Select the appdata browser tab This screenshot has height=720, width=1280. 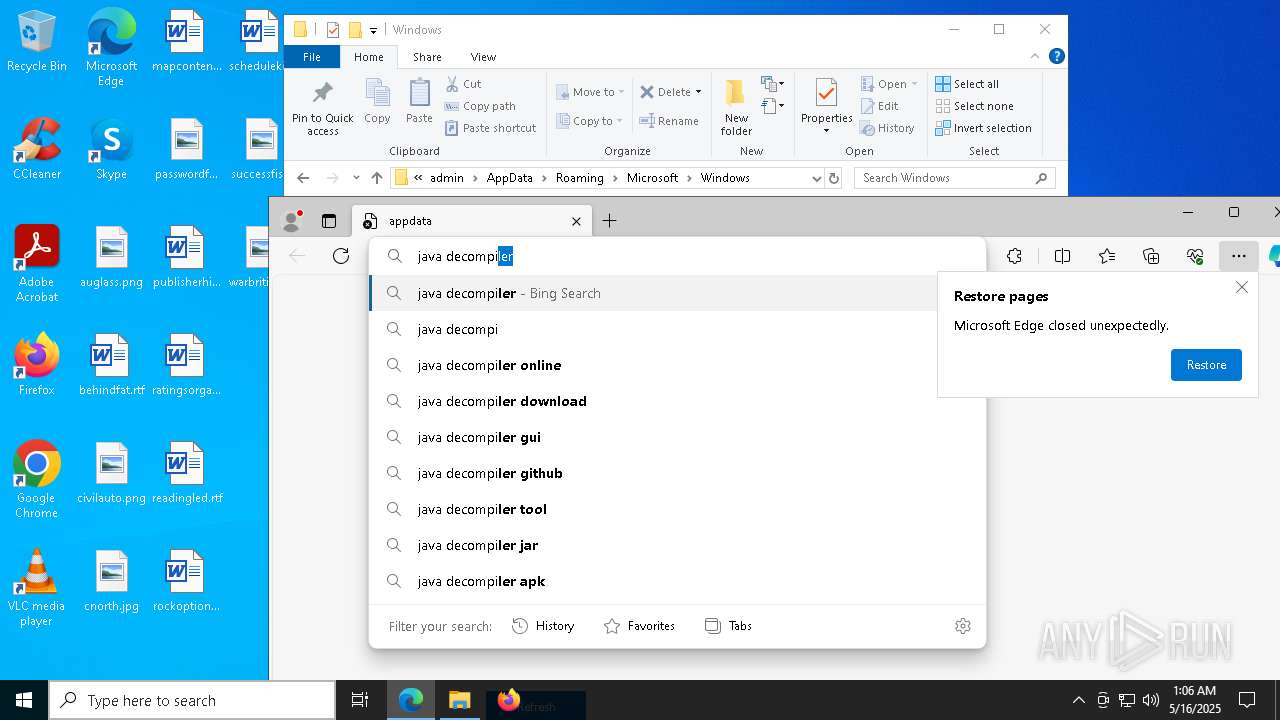[472, 221]
